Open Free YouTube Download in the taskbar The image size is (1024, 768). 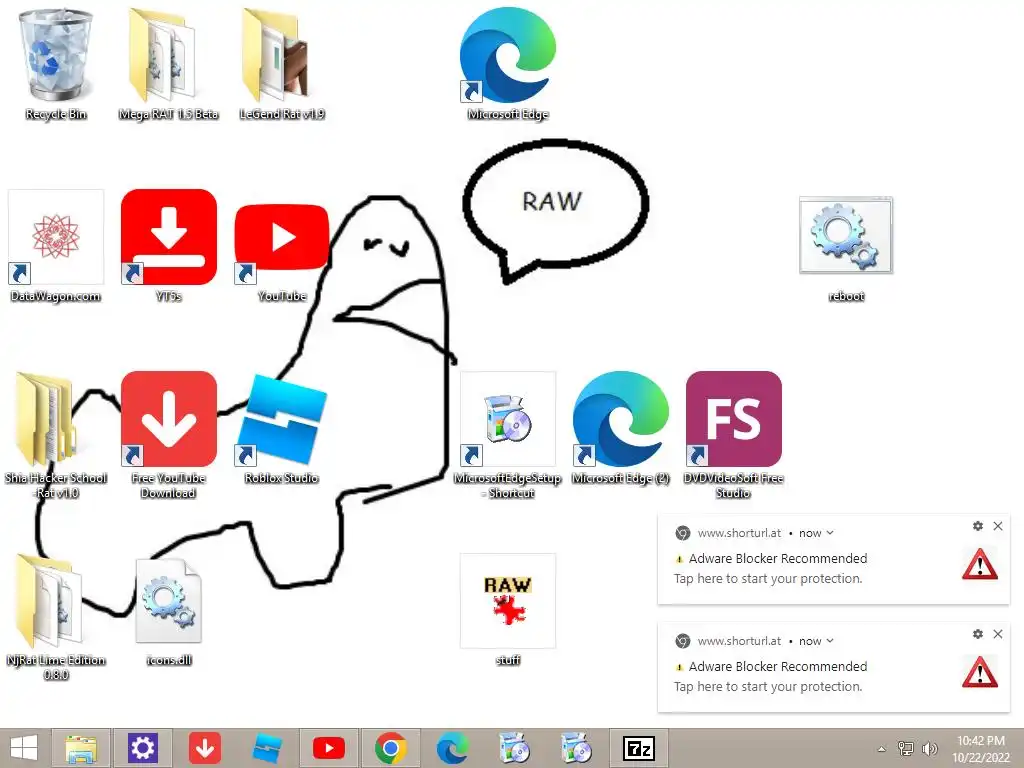click(204, 748)
